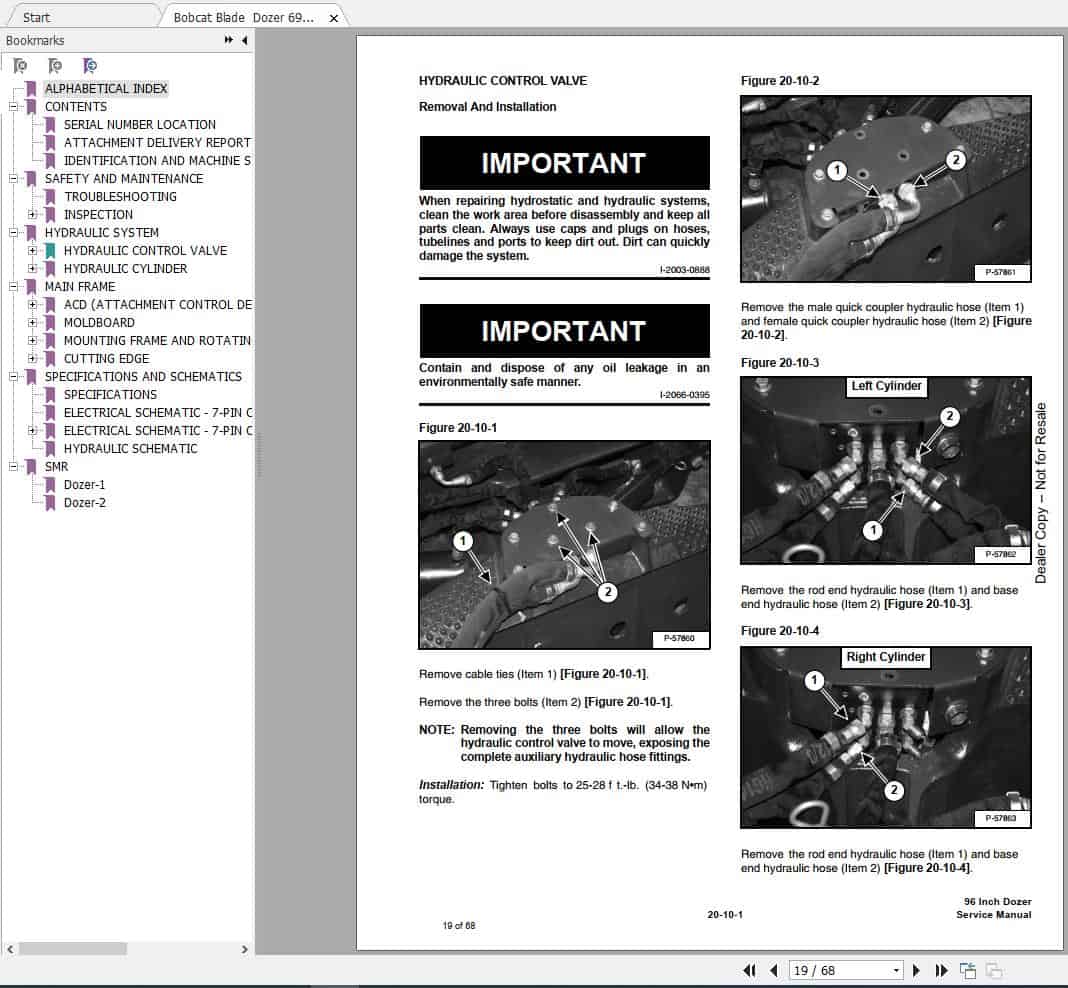Open the HYDRAULIC SCHEMATIC bookmark
The width and height of the screenshot is (1068, 988).
click(x=131, y=449)
